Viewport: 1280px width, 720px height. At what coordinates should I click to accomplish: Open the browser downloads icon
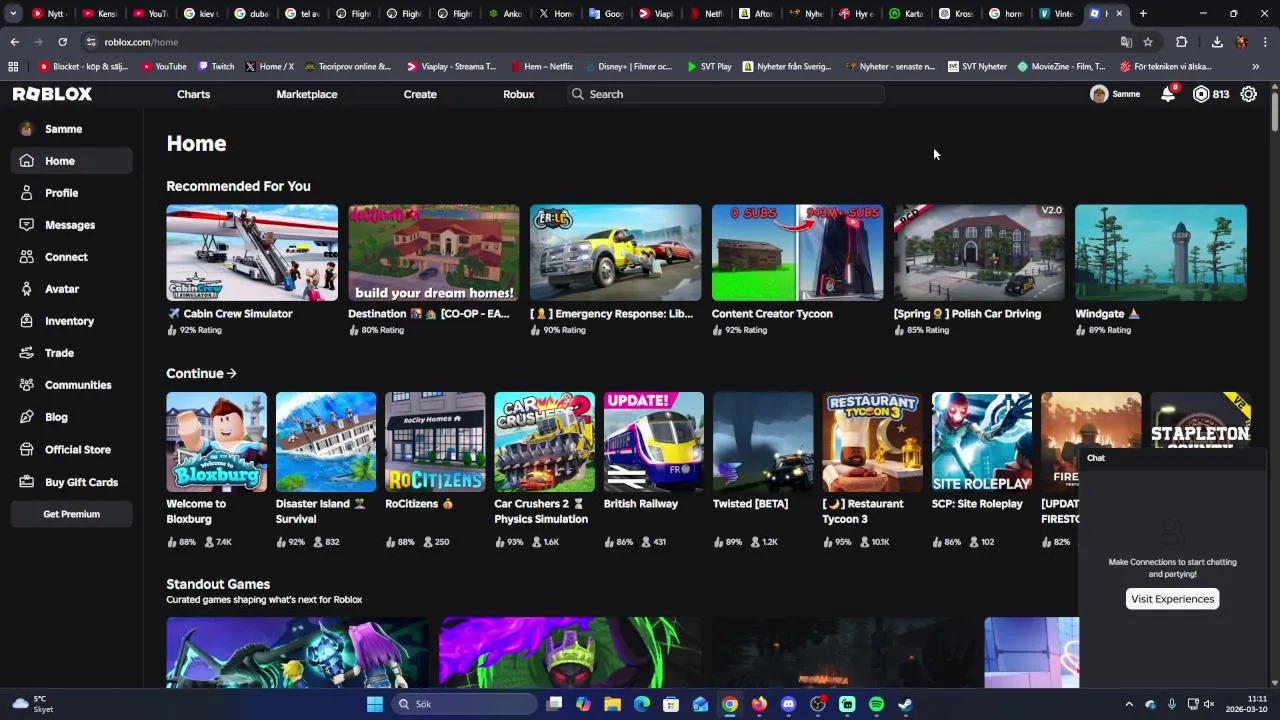pos(1217,42)
